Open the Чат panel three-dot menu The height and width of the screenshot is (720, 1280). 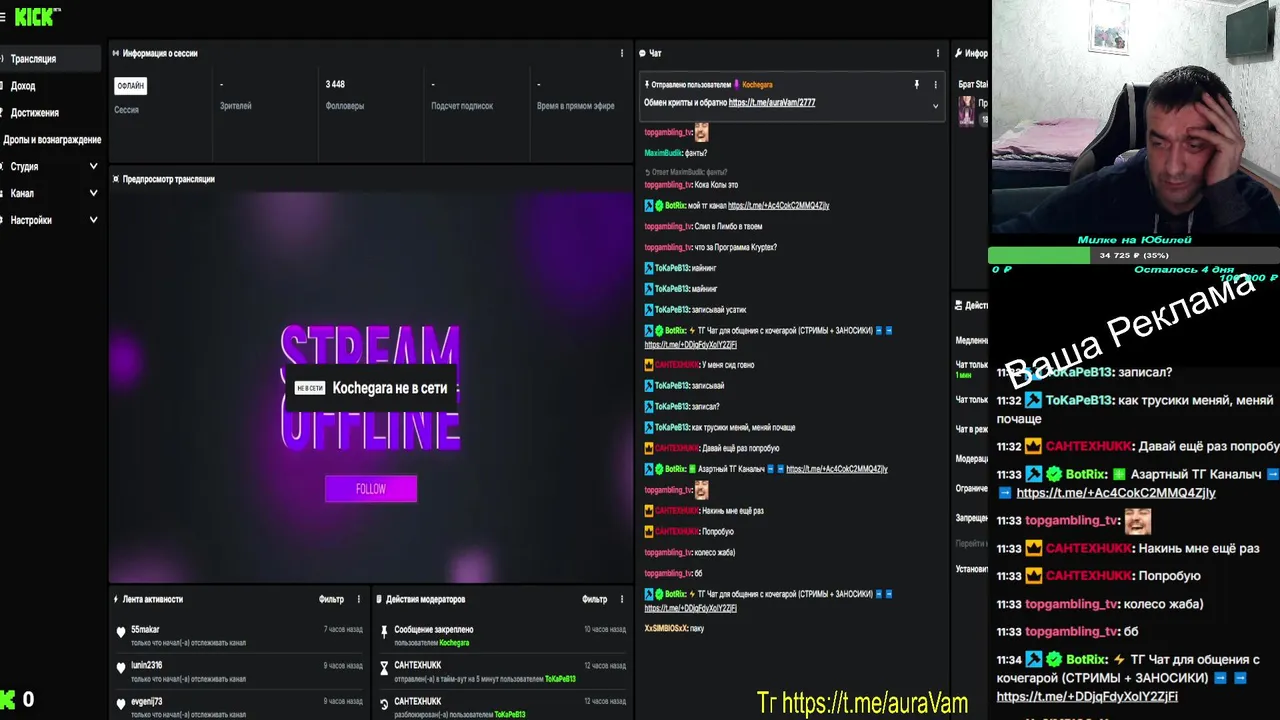point(938,53)
